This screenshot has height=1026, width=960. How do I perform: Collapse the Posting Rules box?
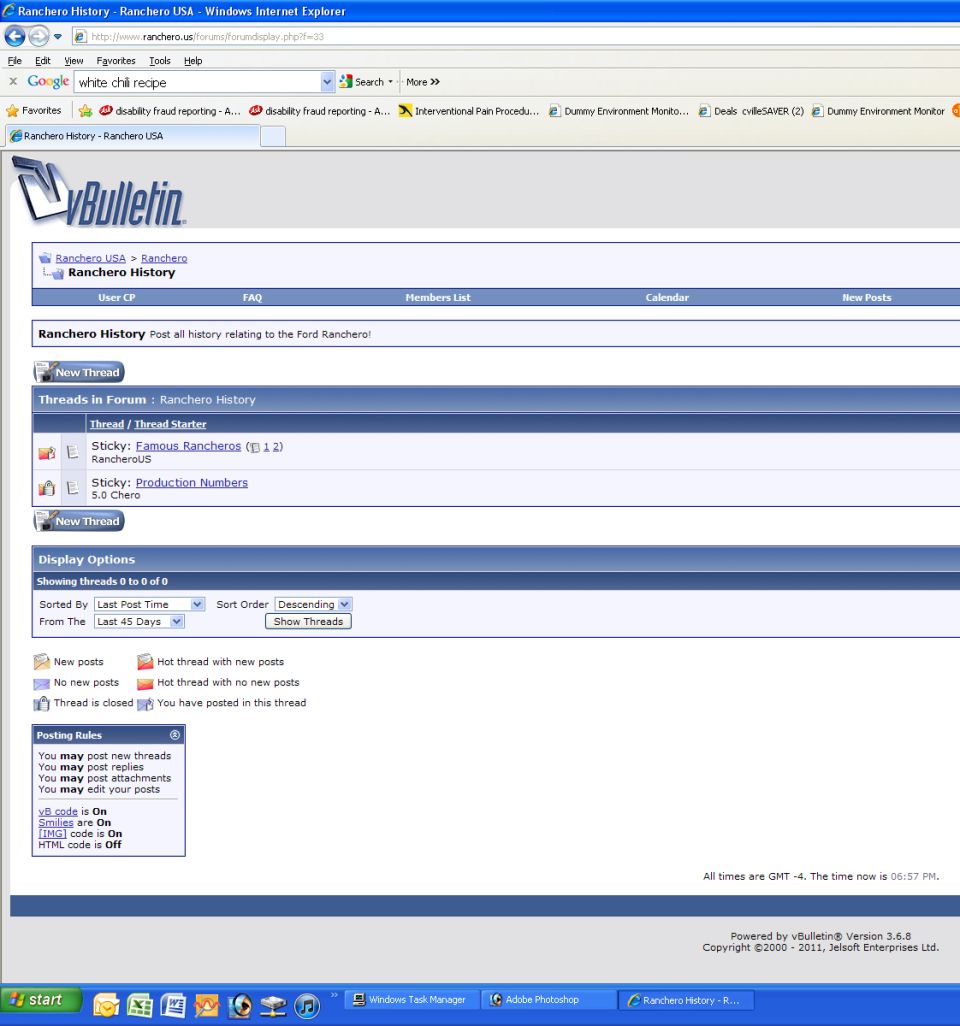pos(175,735)
